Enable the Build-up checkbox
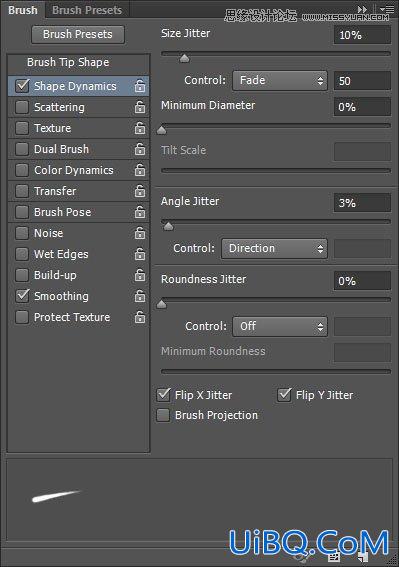This screenshot has height=567, width=399. click(22, 275)
